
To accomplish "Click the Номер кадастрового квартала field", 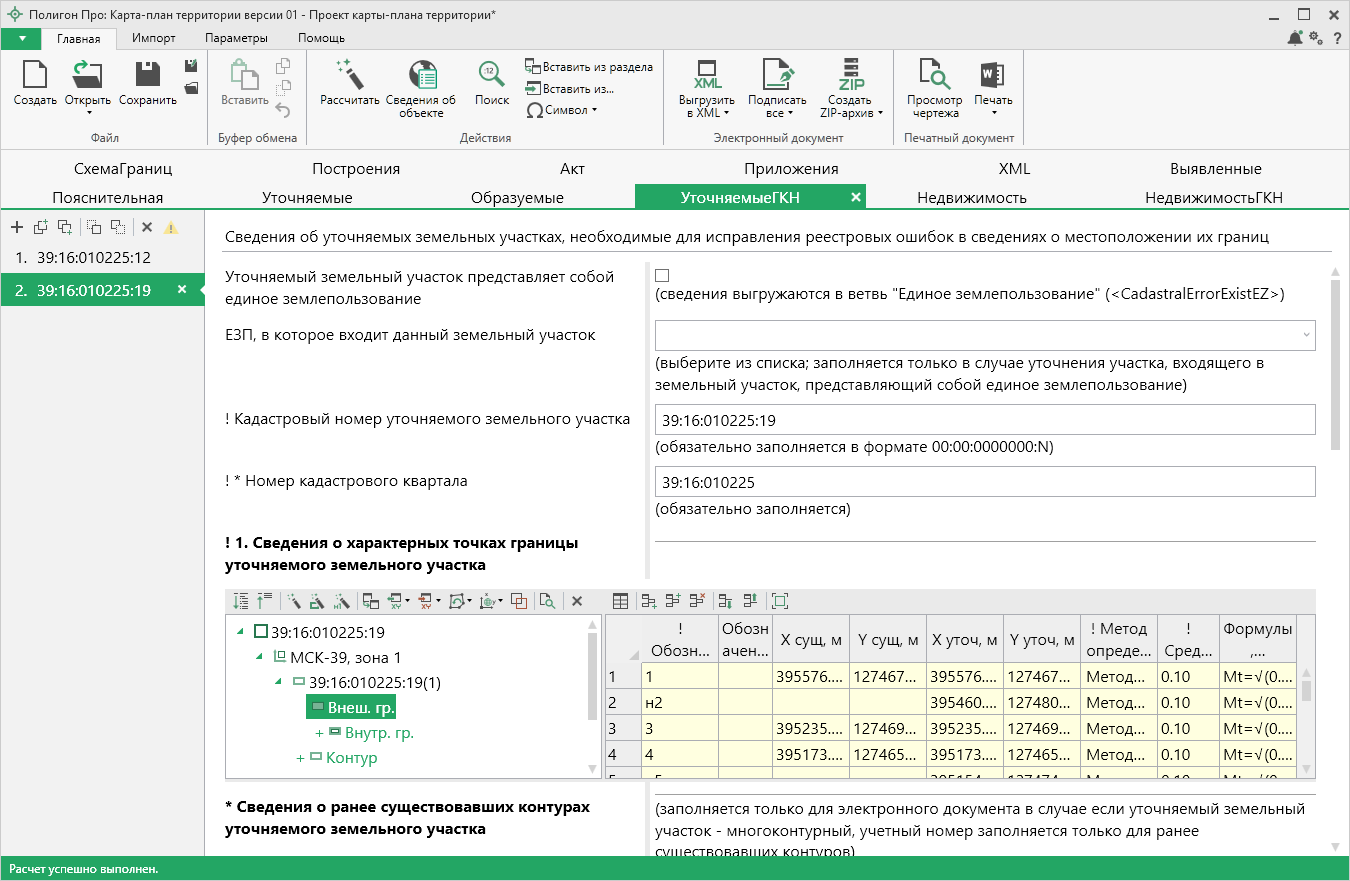I will [984, 482].
